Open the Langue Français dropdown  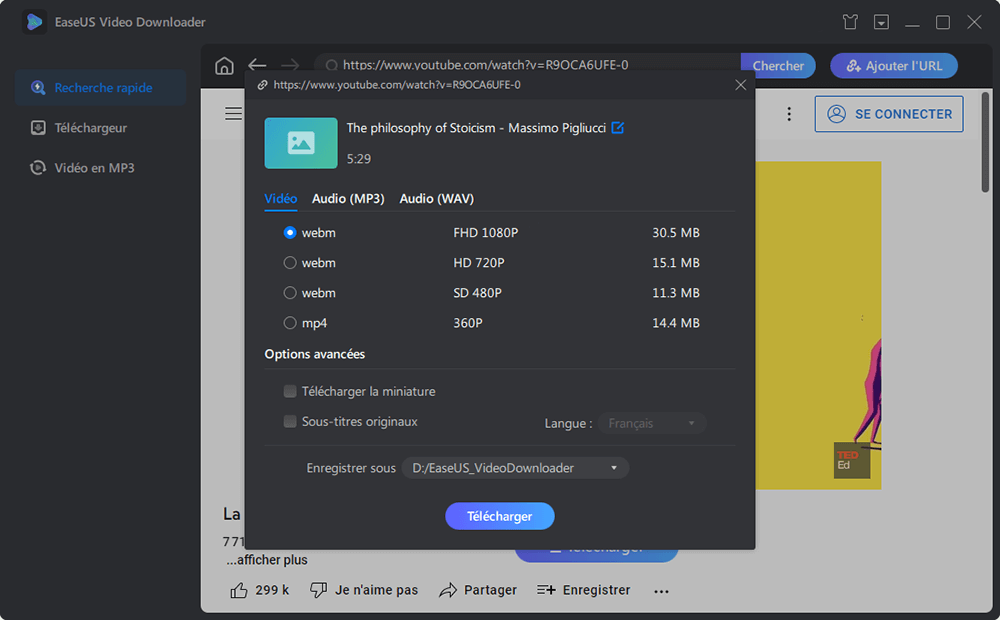[x=652, y=423]
